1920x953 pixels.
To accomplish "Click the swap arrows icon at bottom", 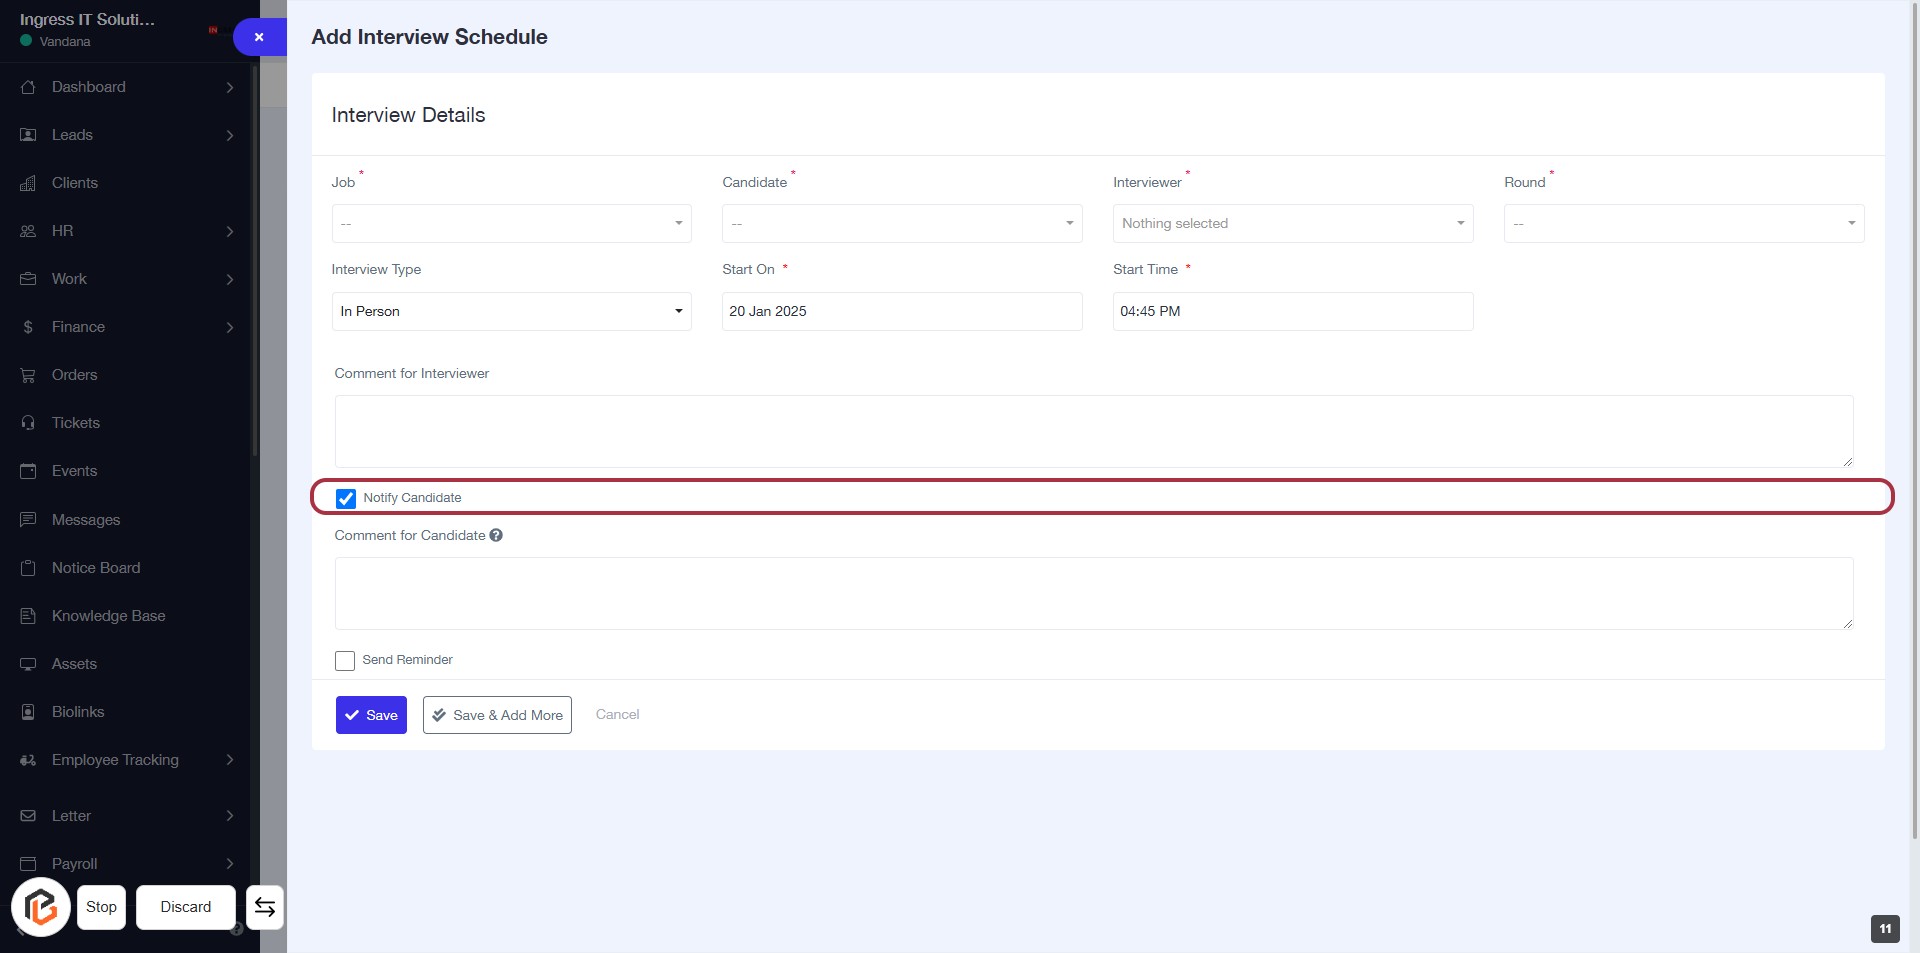I will click(x=265, y=907).
